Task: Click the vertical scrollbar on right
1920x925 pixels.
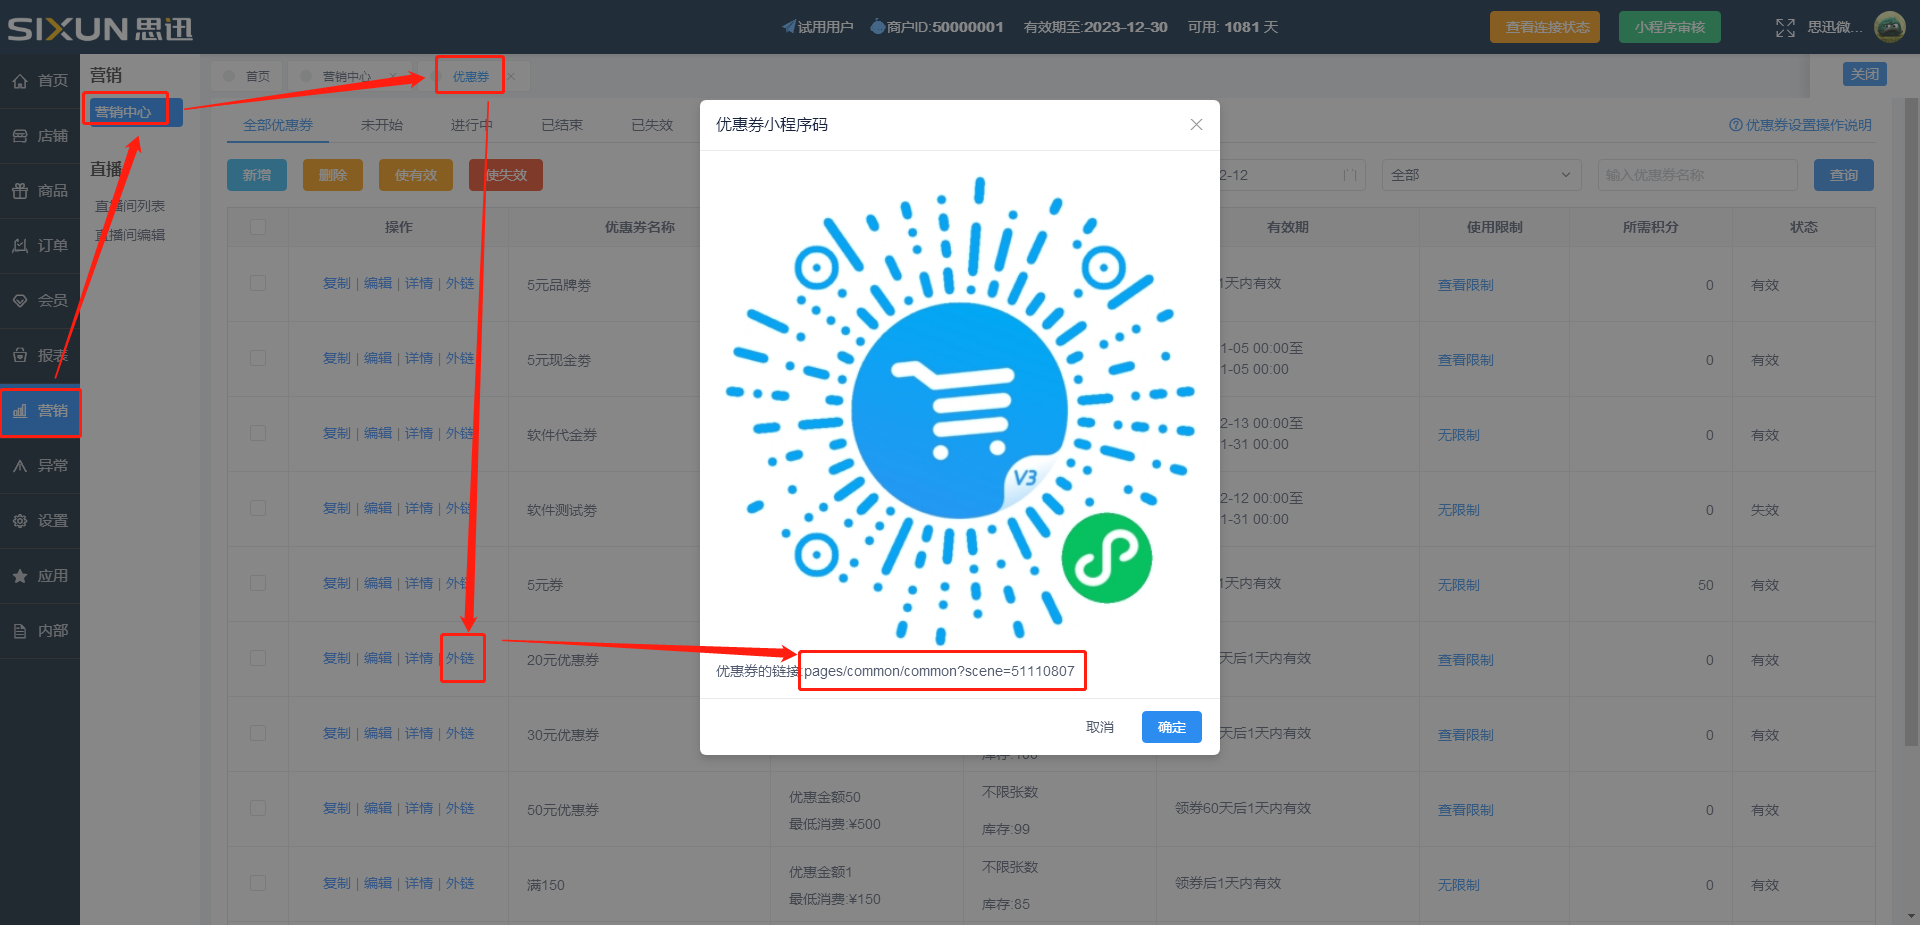Action: 1911,420
